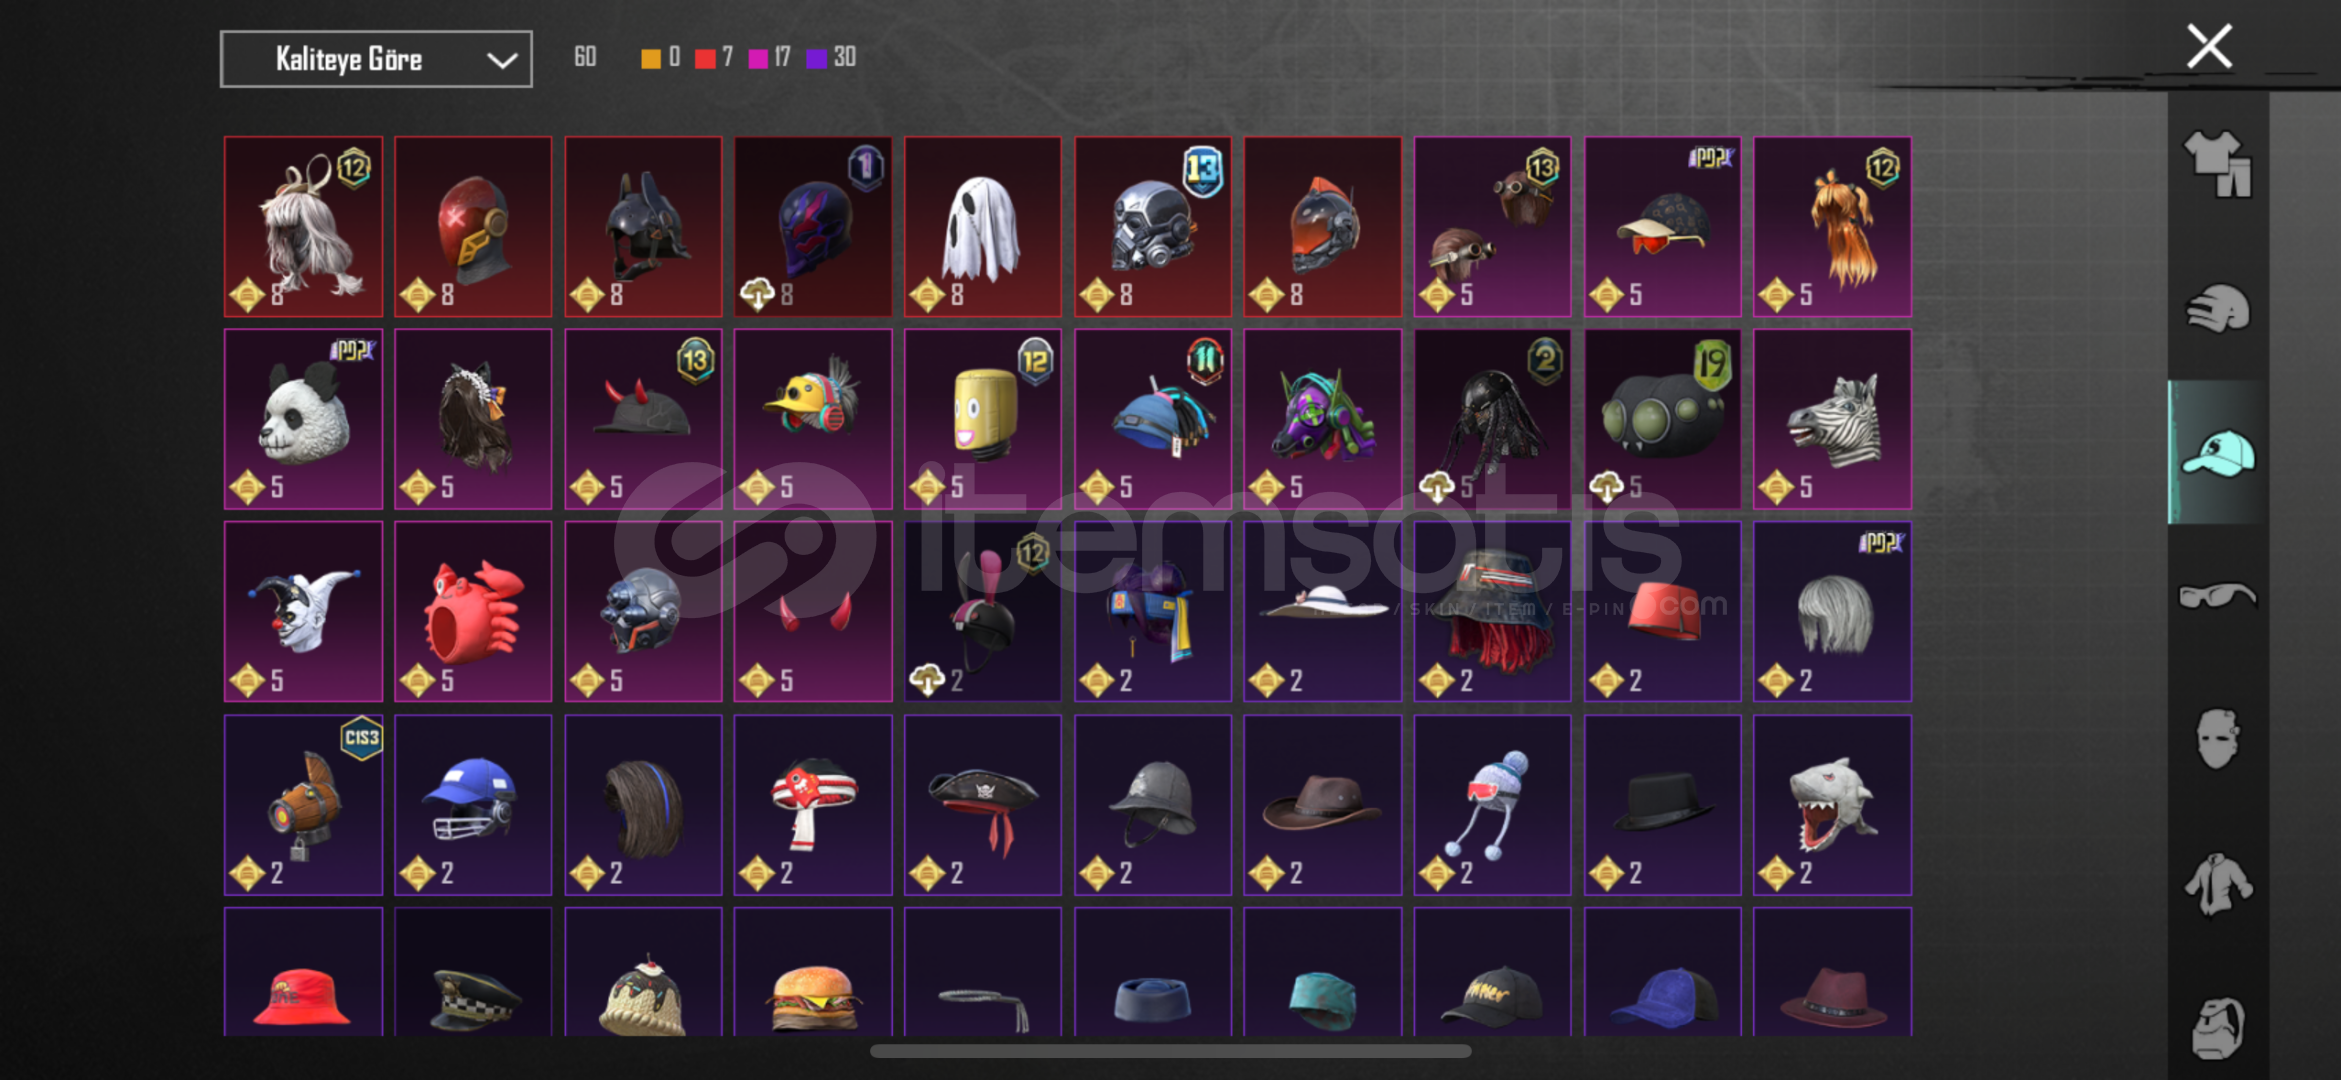2341x1080 pixels.
Task: Click the download cloud icon on black dreadlock helmet
Action: point(1437,487)
